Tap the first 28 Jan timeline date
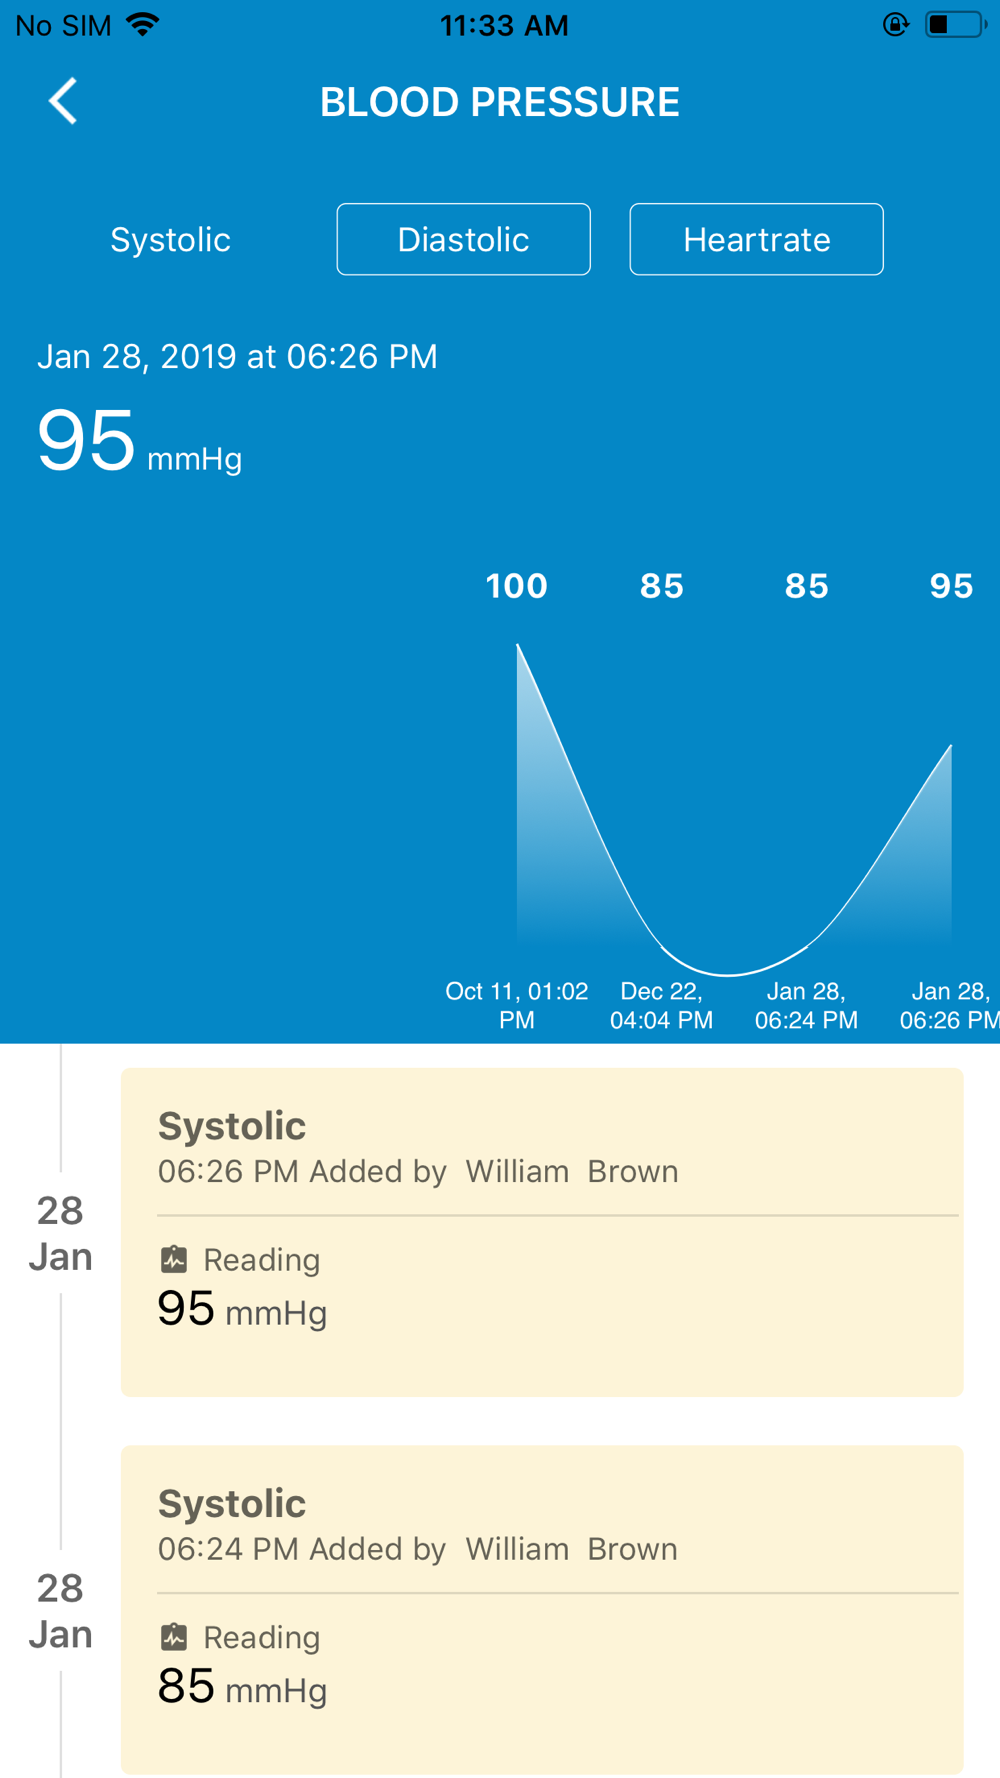The image size is (1000, 1778). [60, 1233]
